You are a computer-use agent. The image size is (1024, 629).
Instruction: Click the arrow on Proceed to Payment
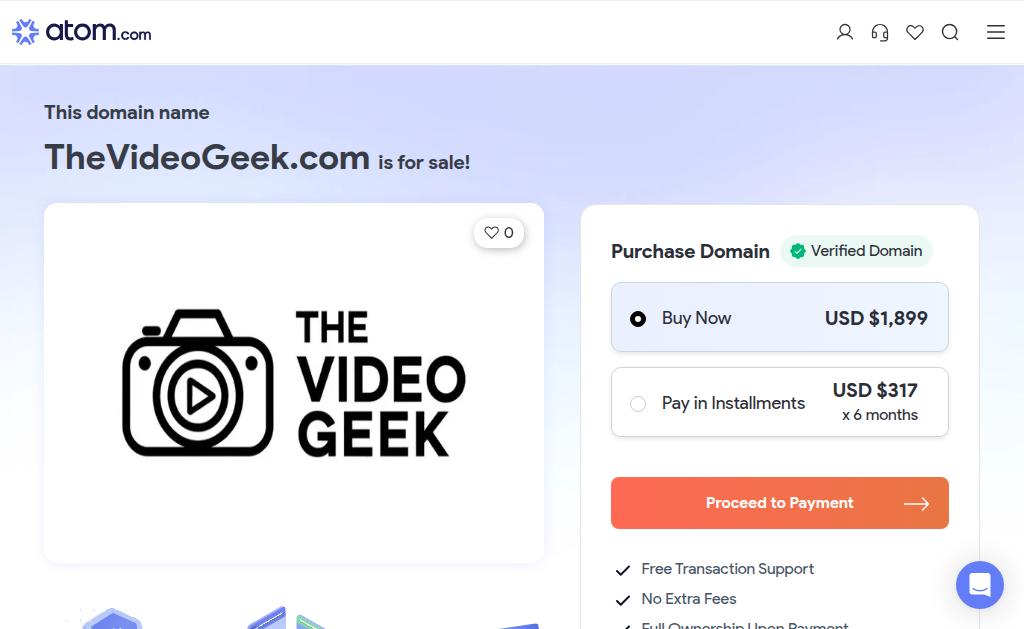coord(916,504)
